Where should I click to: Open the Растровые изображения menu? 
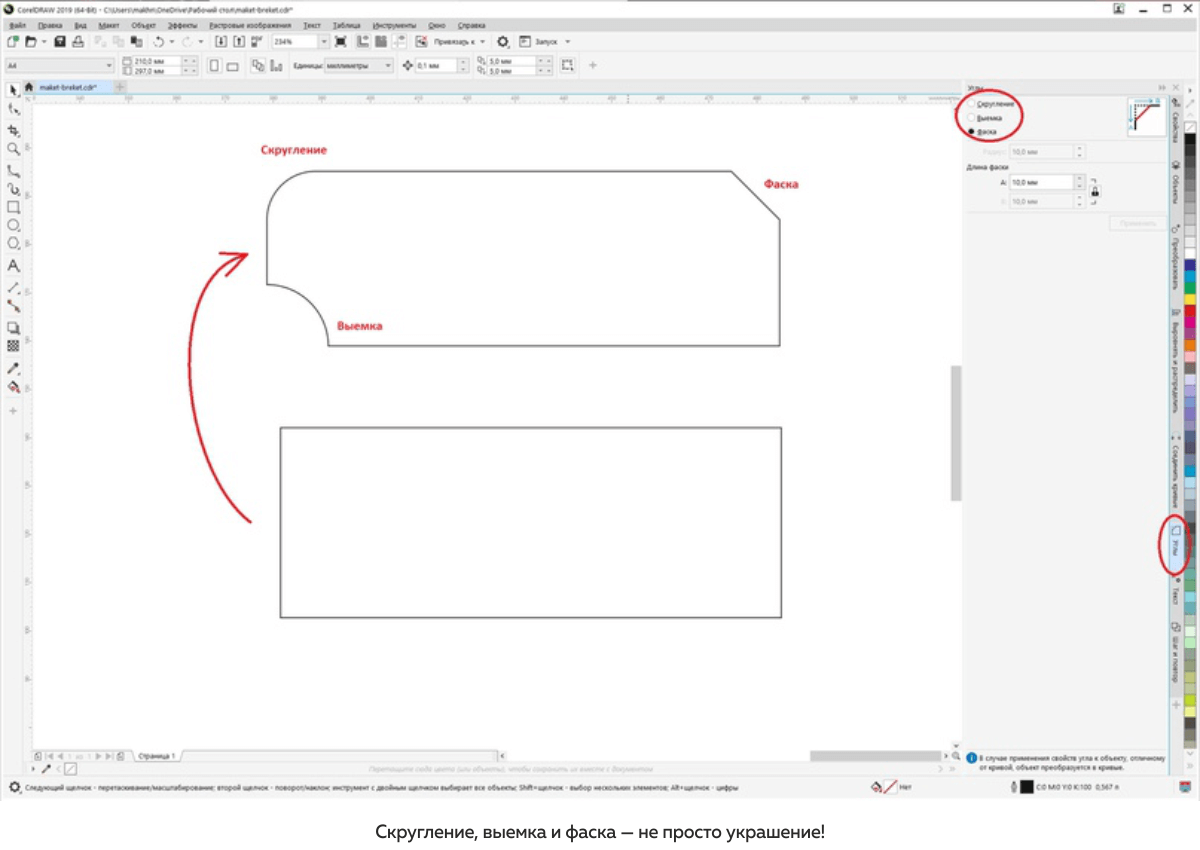pos(250,24)
